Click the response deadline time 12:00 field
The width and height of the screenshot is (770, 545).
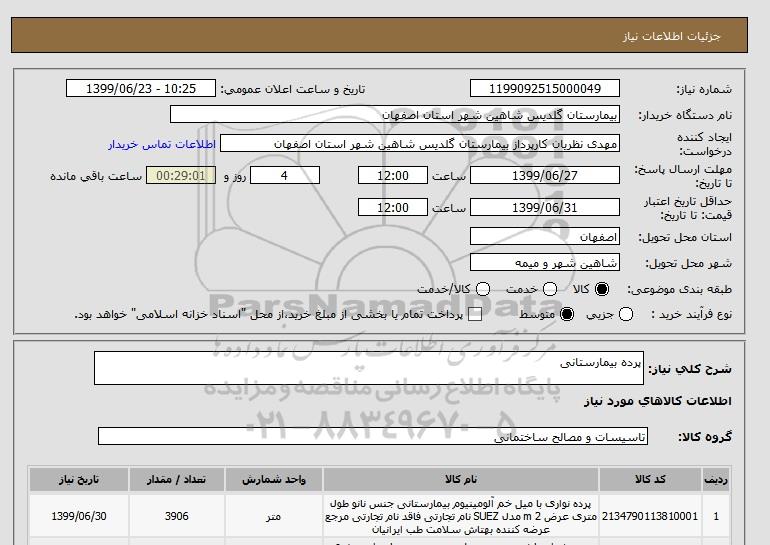pos(393,175)
